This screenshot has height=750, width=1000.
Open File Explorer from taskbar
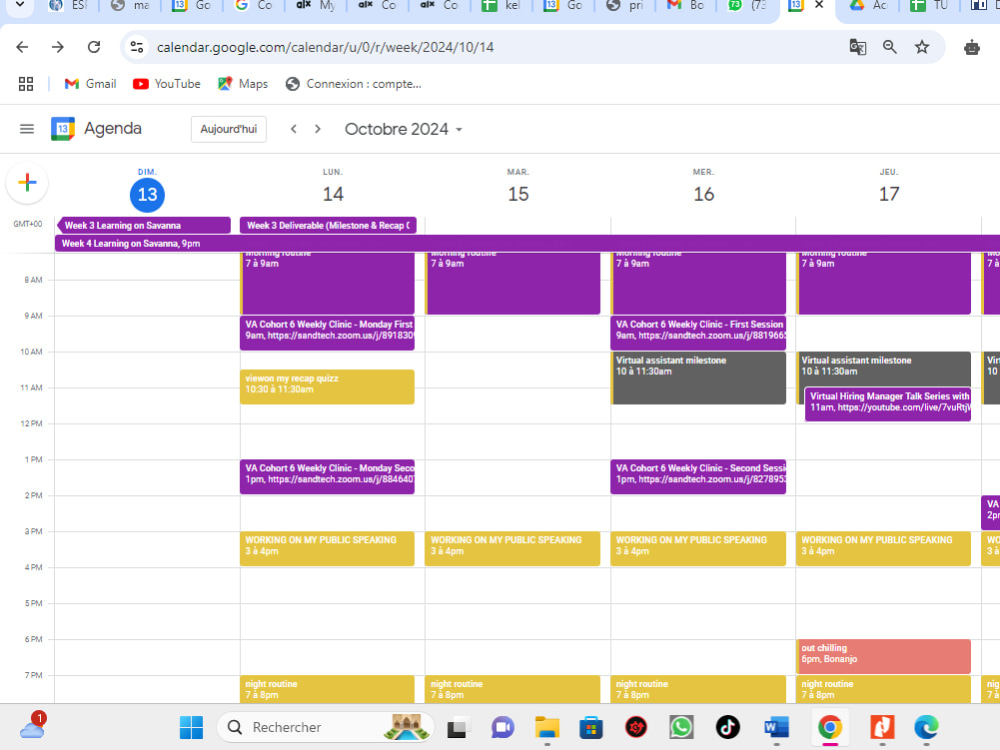[x=547, y=727]
